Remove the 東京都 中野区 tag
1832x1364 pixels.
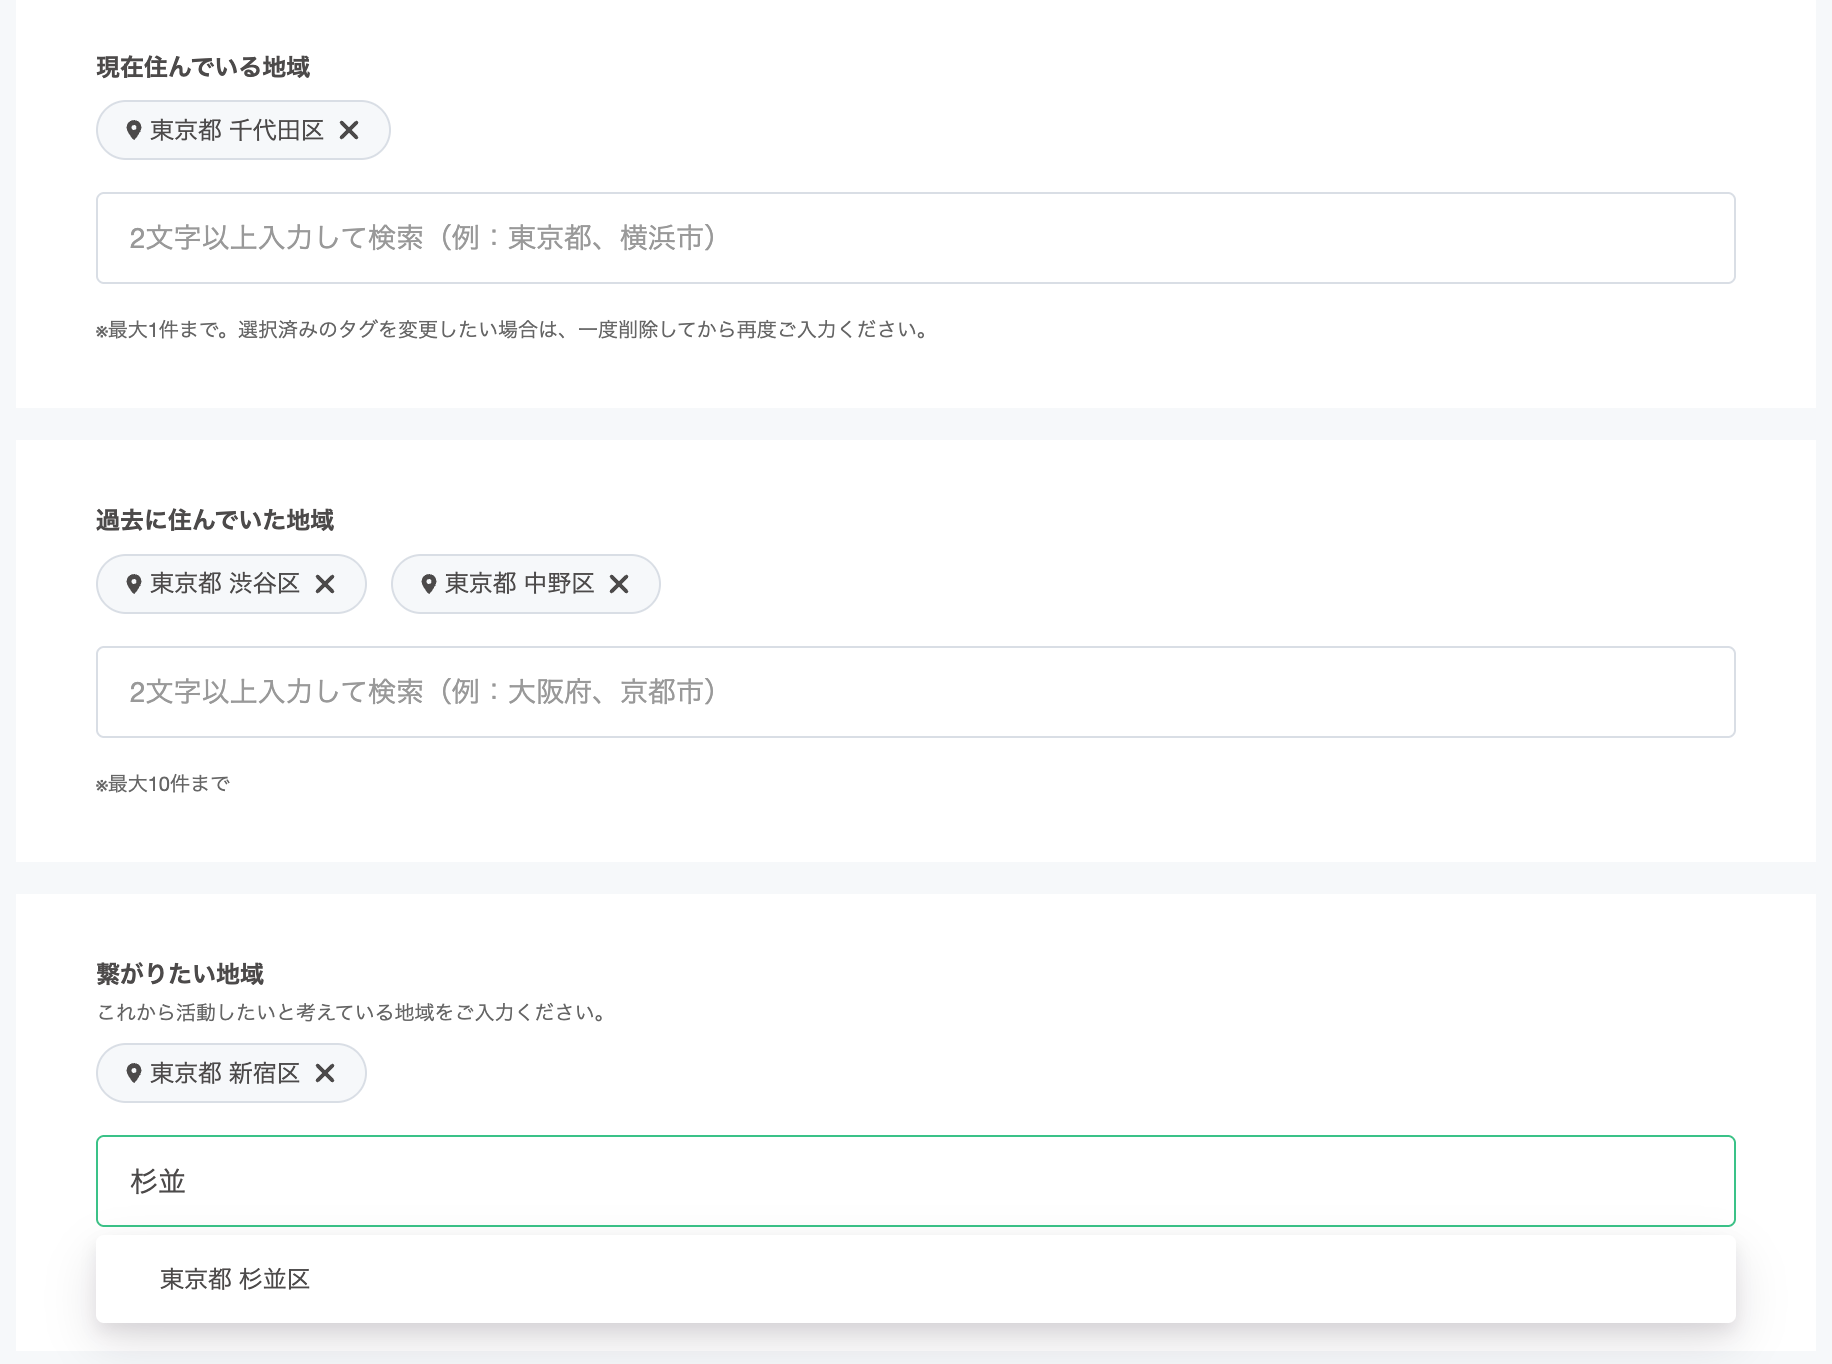point(619,584)
